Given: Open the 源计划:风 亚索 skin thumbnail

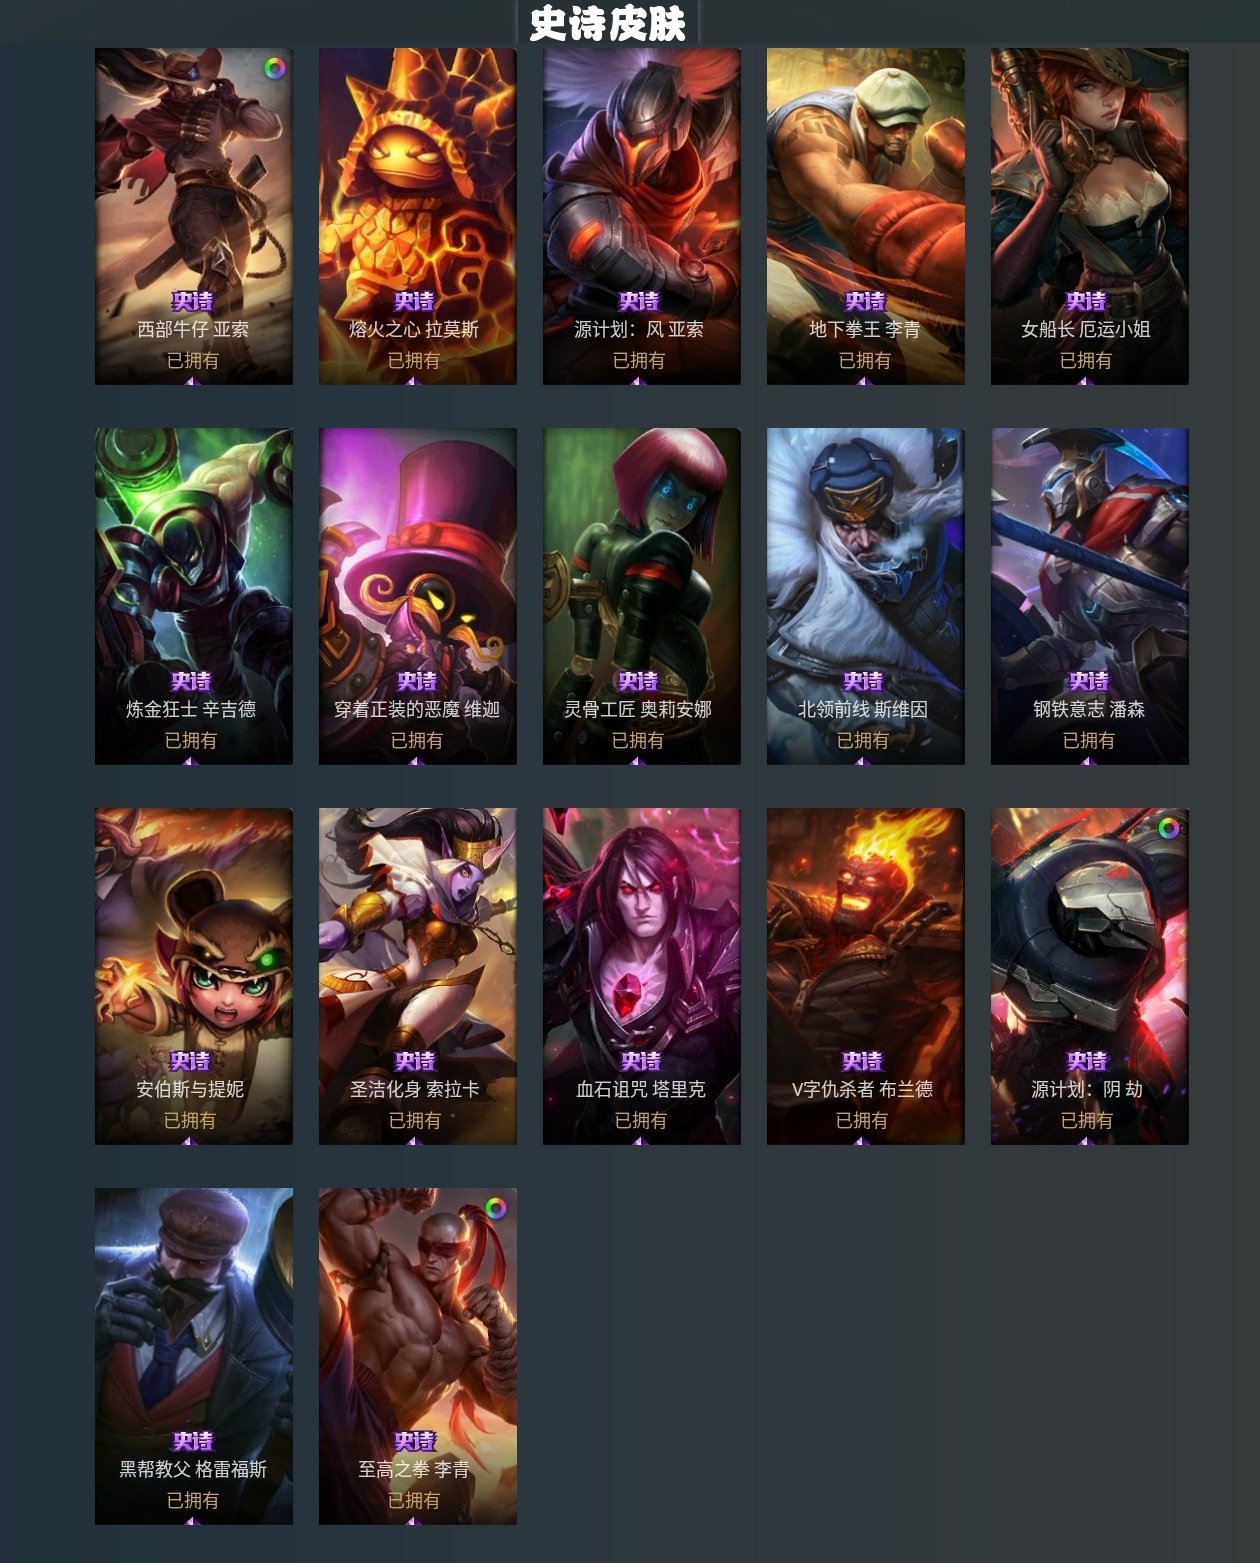Looking at the screenshot, I should click(642, 216).
